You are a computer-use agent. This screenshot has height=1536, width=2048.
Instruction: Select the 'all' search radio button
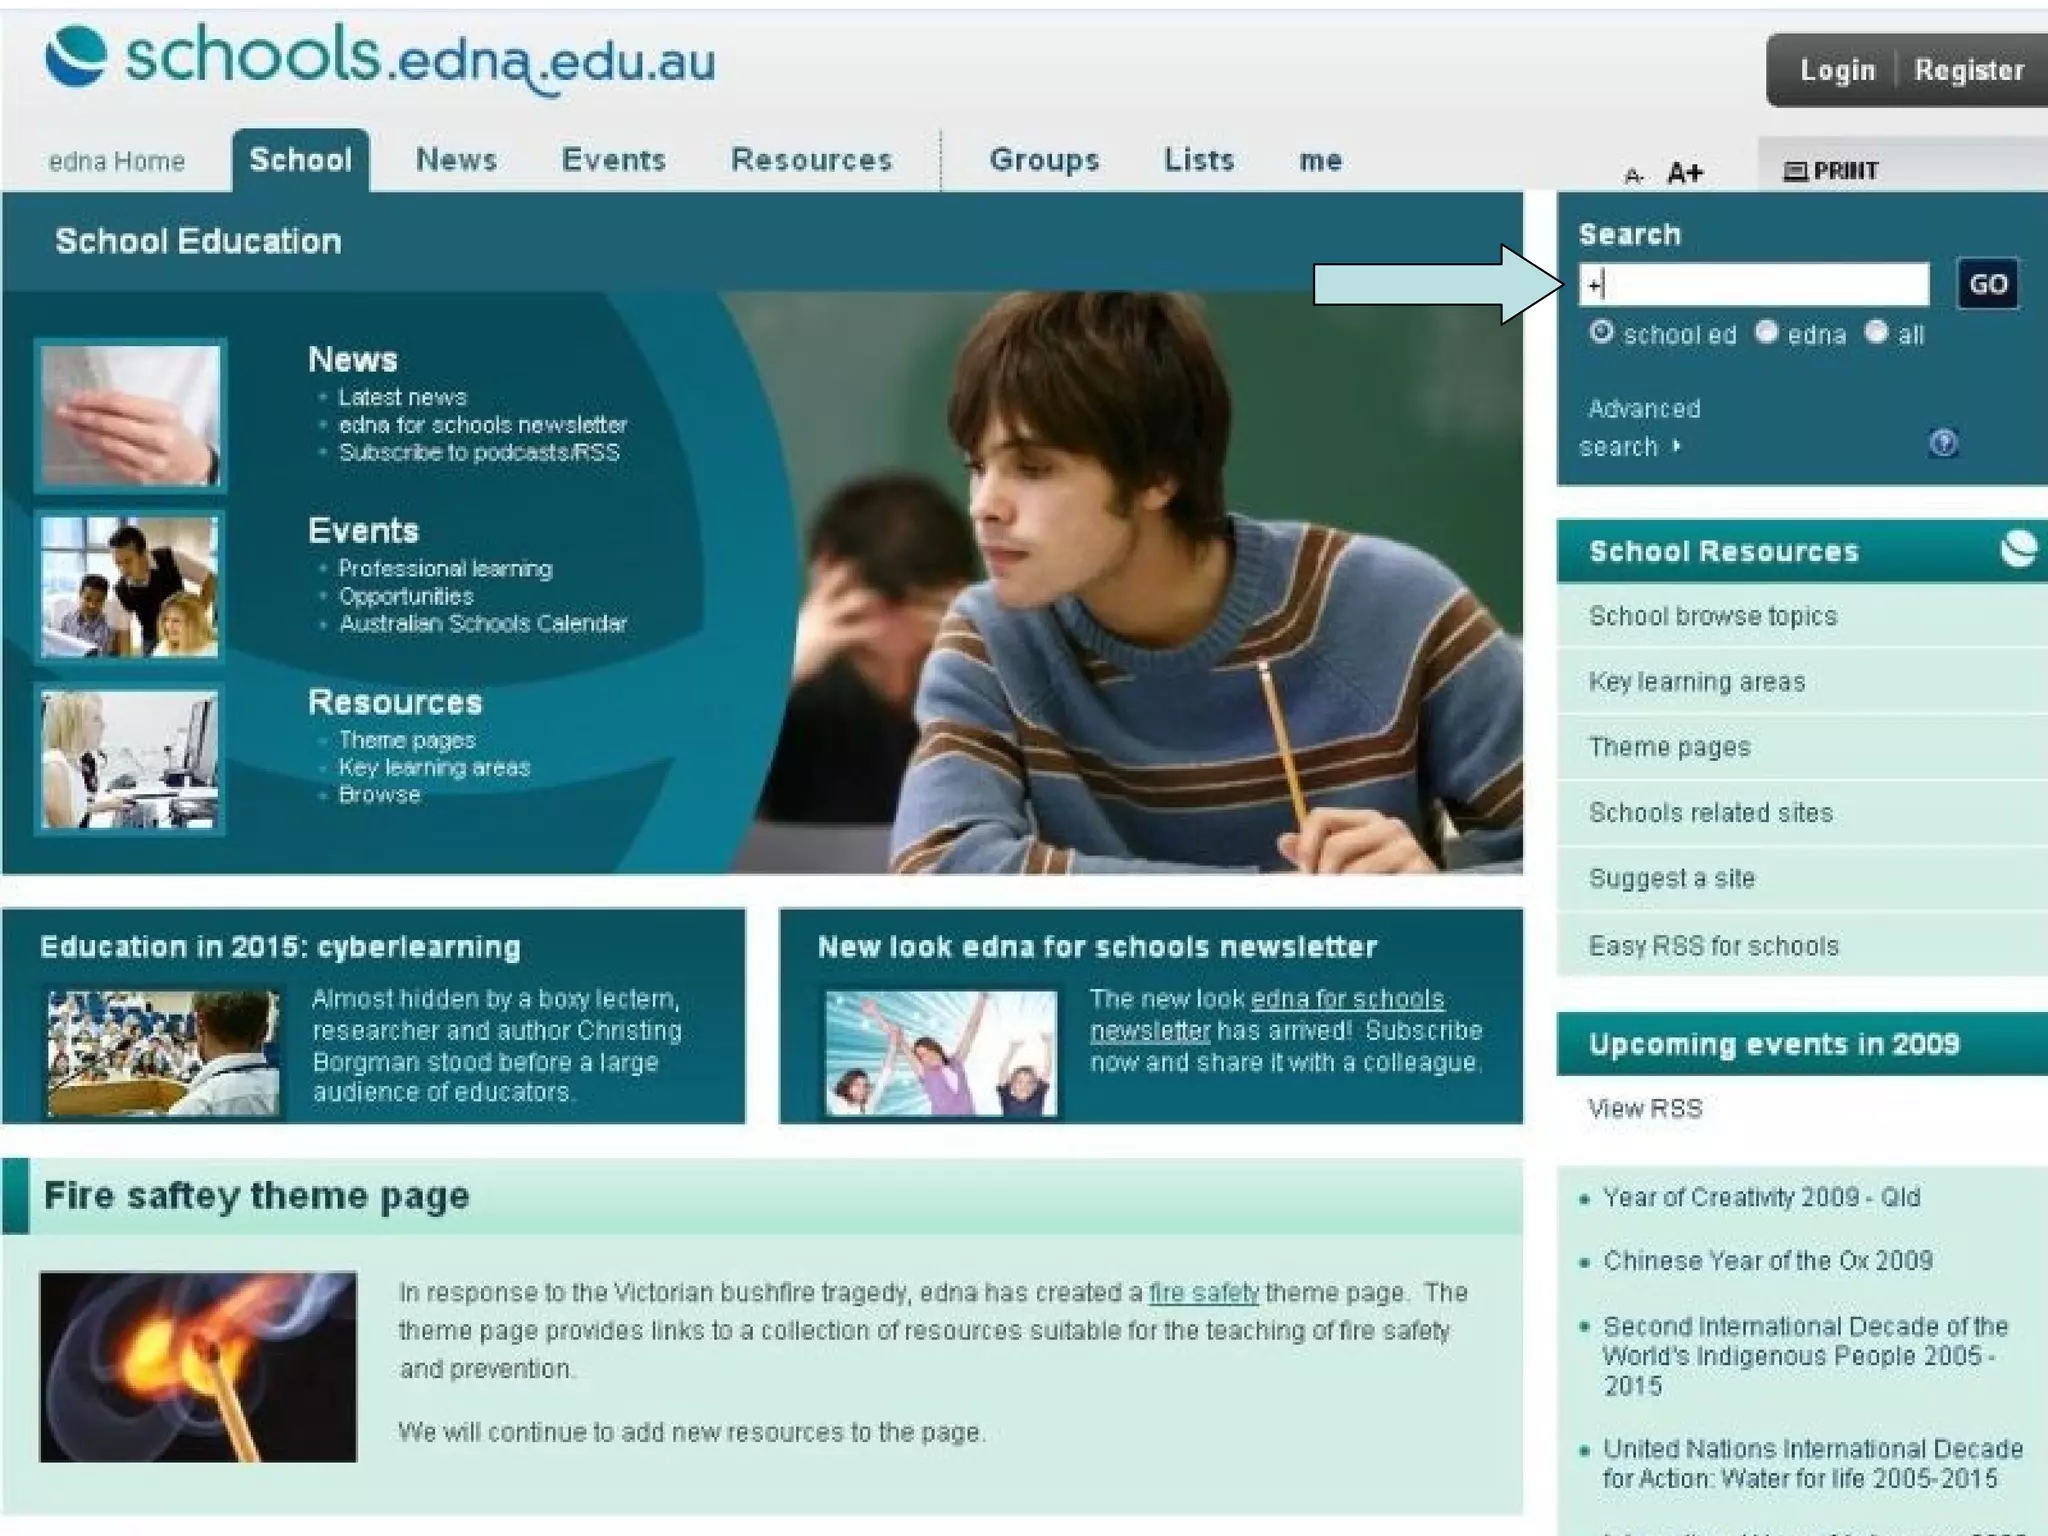[1876, 332]
